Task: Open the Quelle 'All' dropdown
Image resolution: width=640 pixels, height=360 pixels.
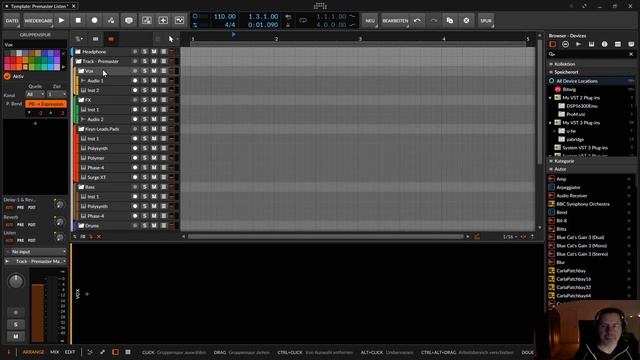Action: click(x=35, y=94)
